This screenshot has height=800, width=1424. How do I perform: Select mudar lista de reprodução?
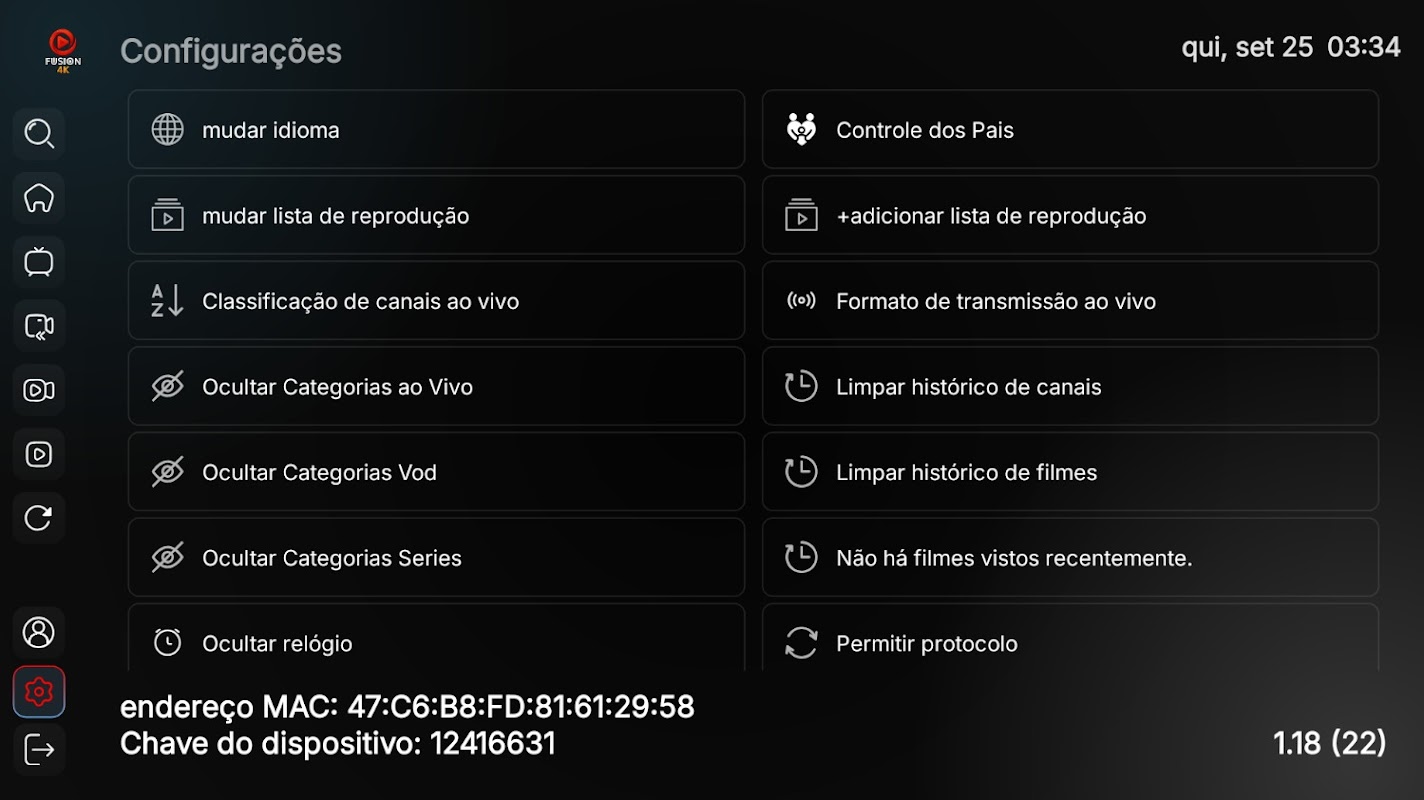436,215
